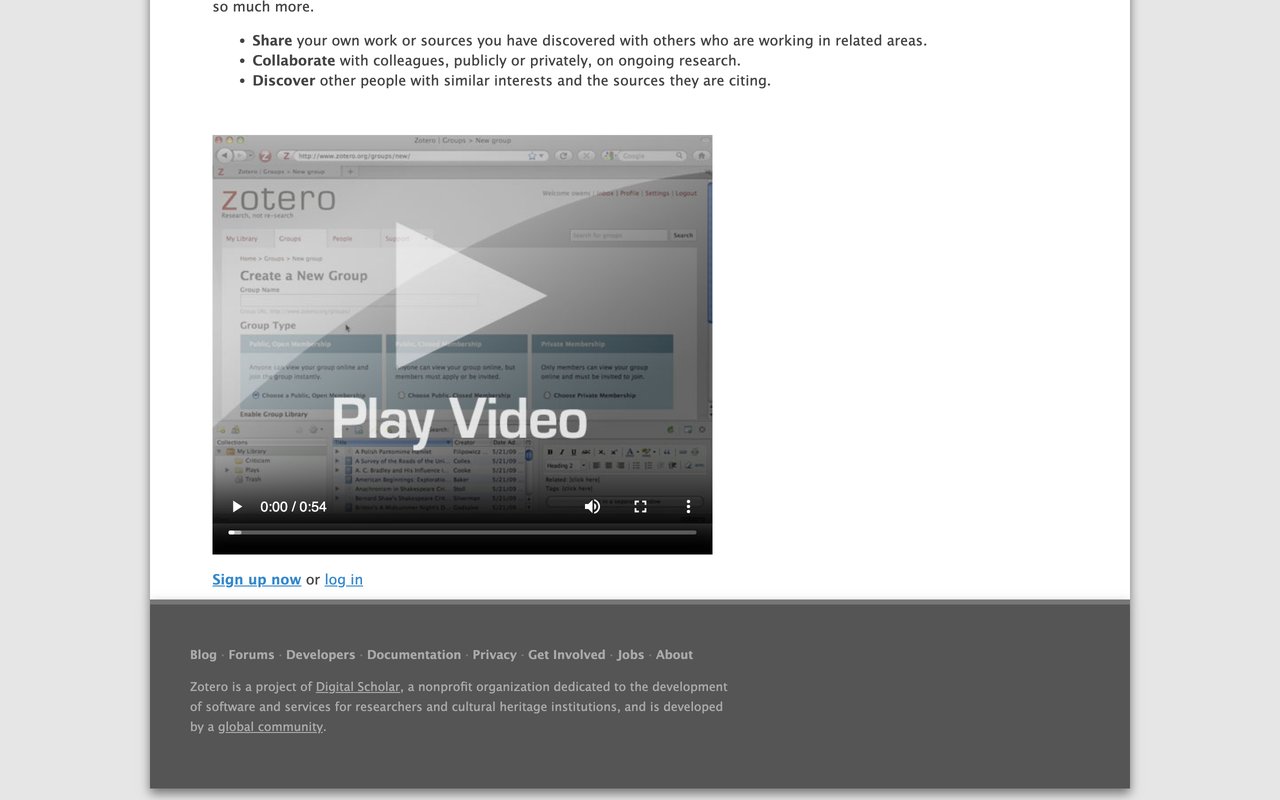
Task: Follow the "log in" link
Action: 344,580
